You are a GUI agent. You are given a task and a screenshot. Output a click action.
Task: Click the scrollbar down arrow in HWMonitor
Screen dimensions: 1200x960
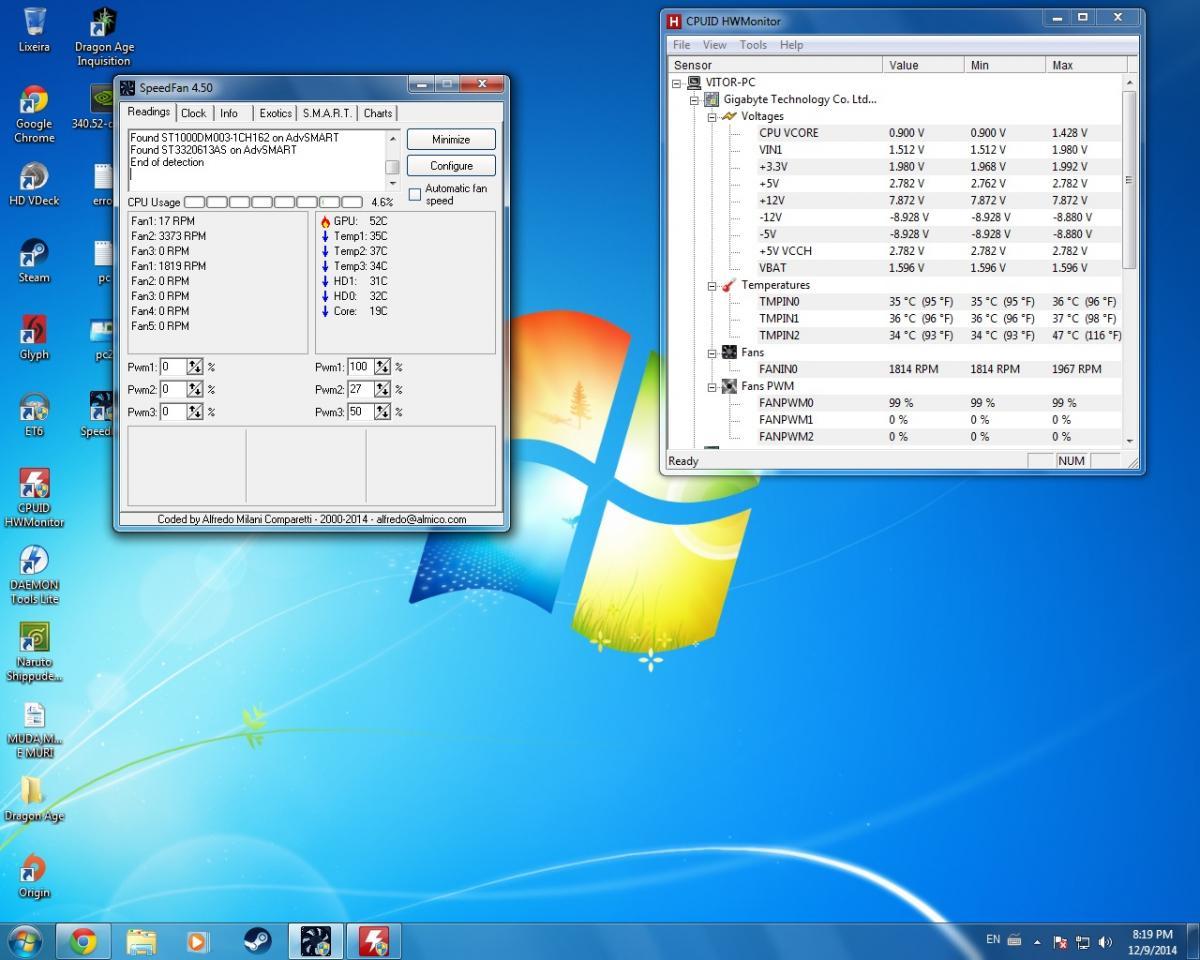1130,441
